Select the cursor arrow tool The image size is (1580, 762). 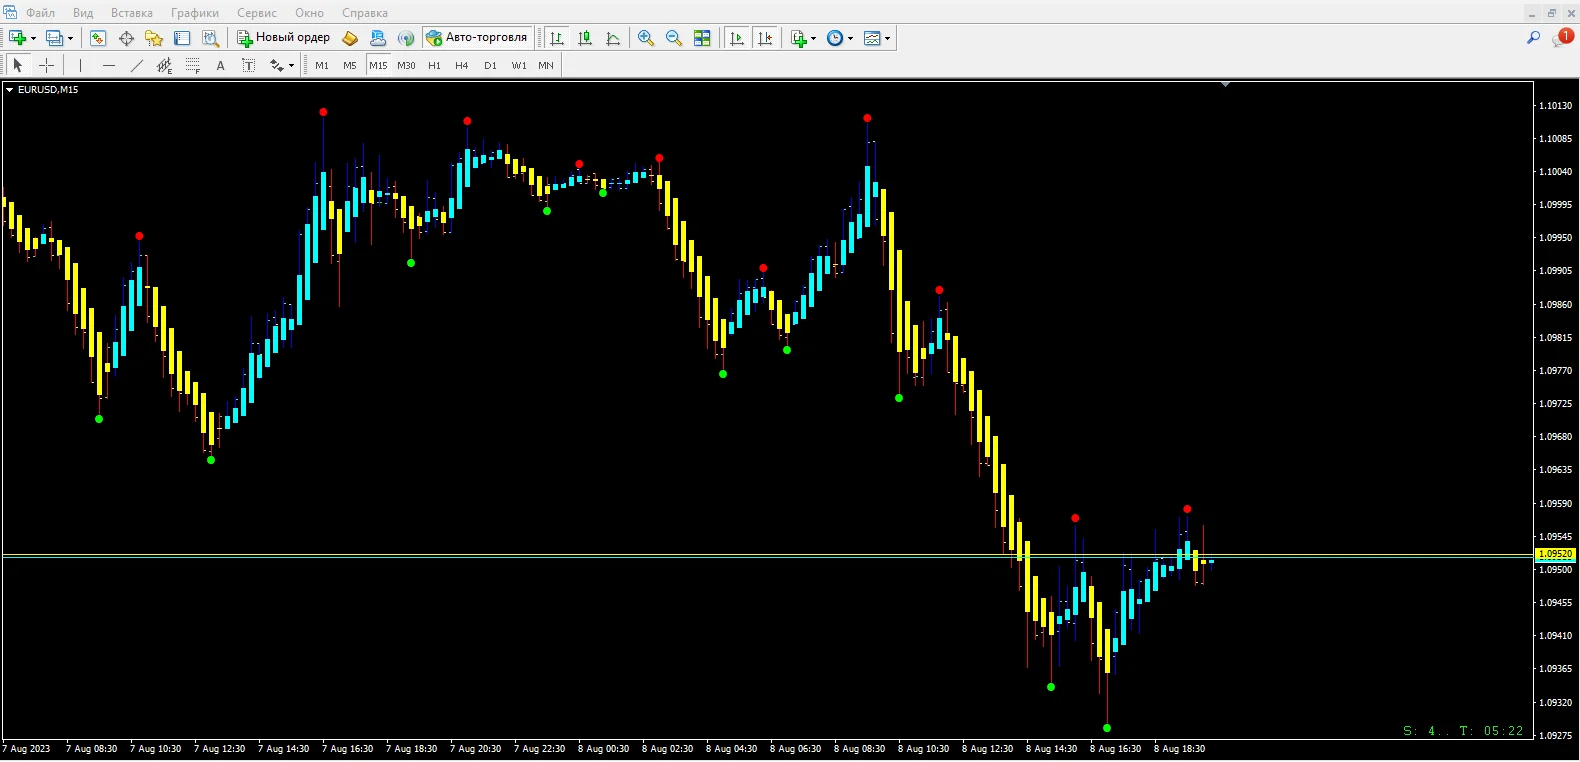(x=17, y=65)
